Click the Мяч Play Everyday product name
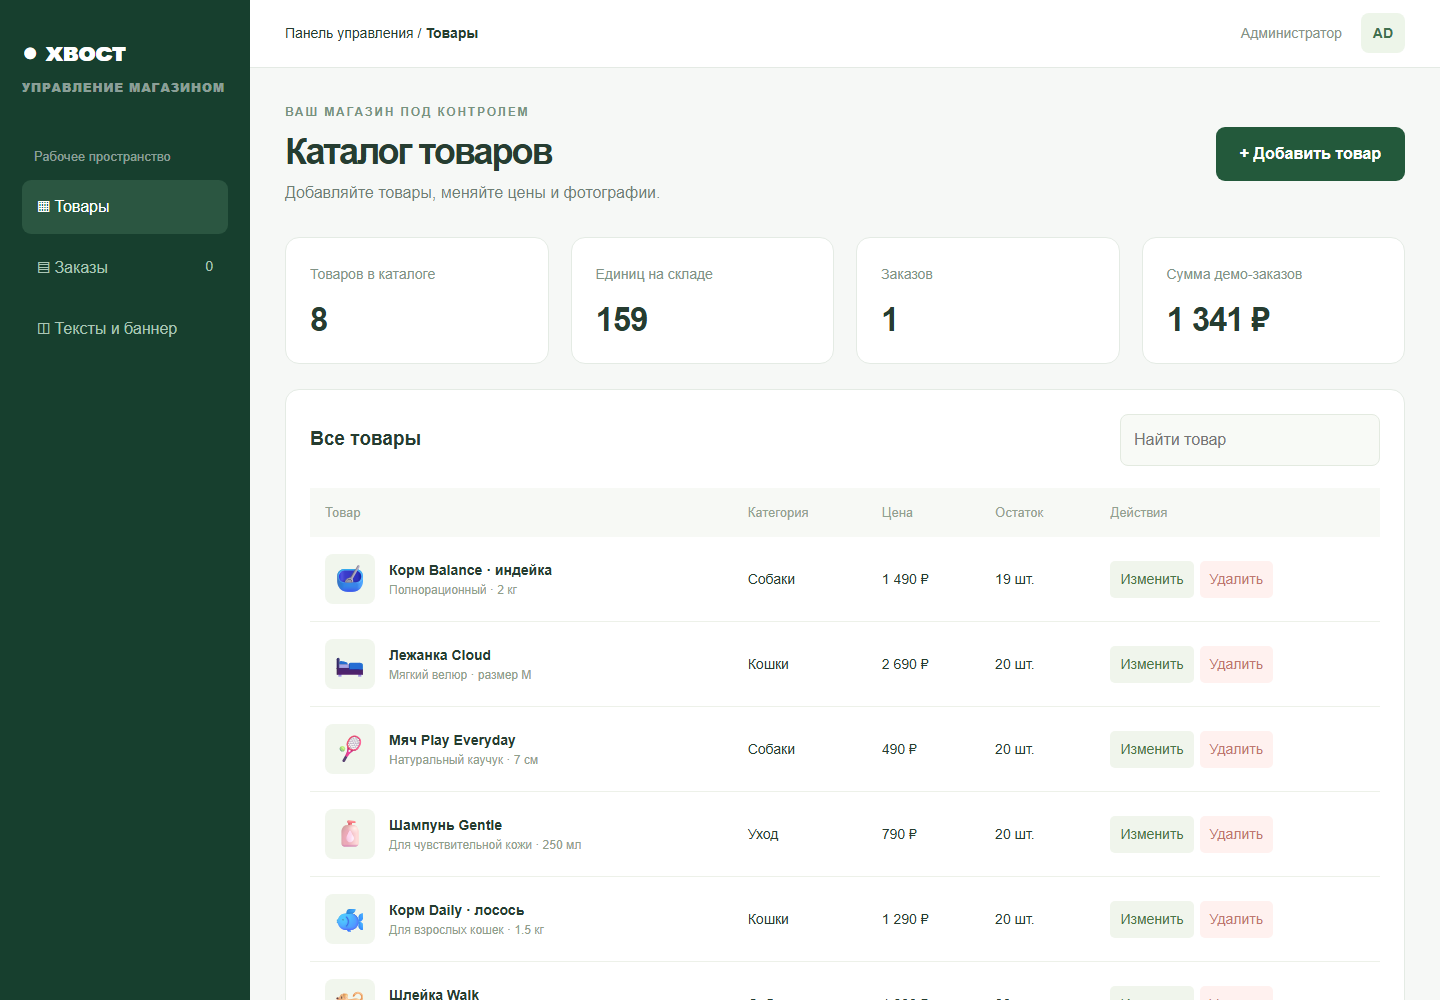1440x1000 pixels. tap(452, 740)
